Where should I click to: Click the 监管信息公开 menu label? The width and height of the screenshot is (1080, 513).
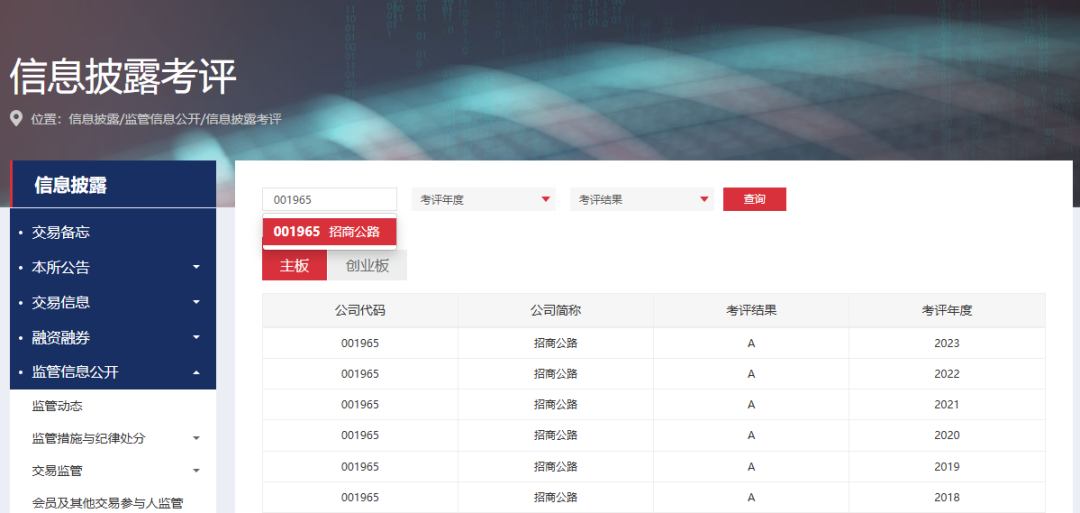click(75, 373)
